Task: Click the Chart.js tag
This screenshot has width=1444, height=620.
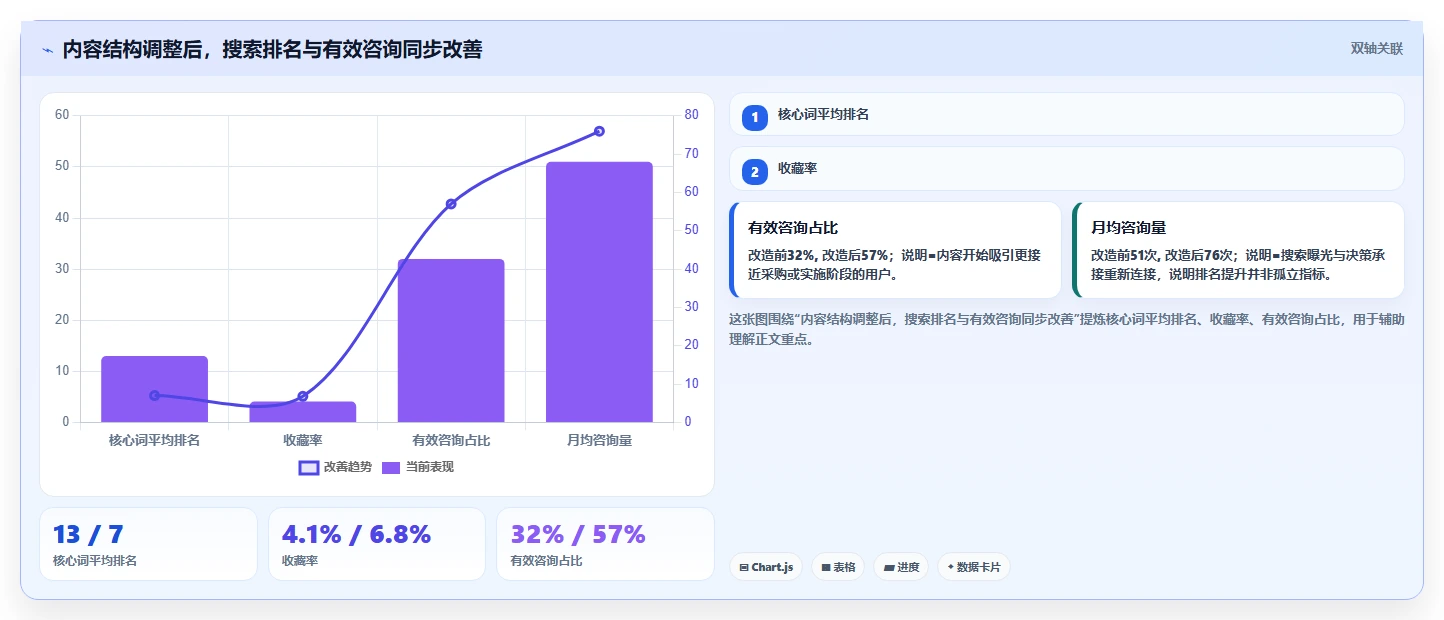Action: point(766,567)
